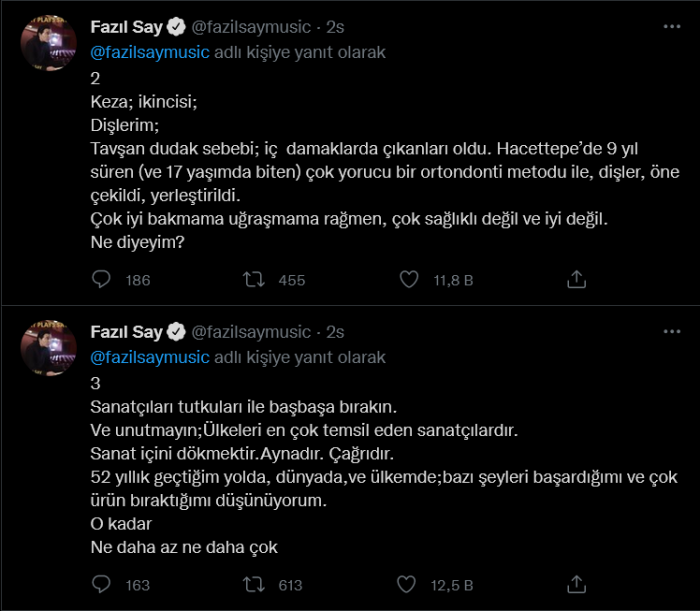Click Fazıl Say display name in second tweet

point(126,331)
